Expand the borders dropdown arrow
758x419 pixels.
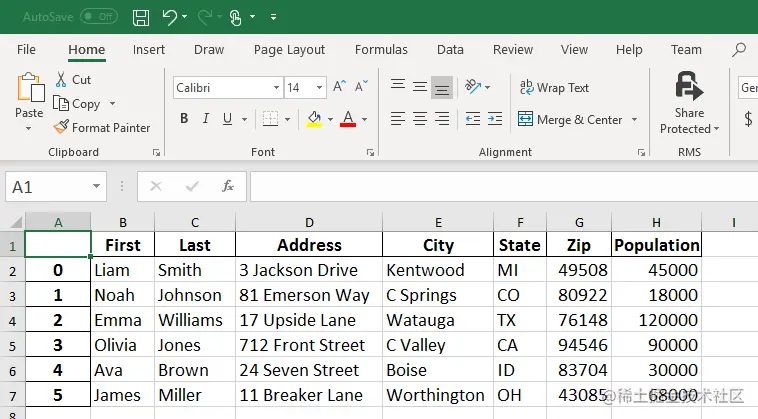tap(287, 119)
